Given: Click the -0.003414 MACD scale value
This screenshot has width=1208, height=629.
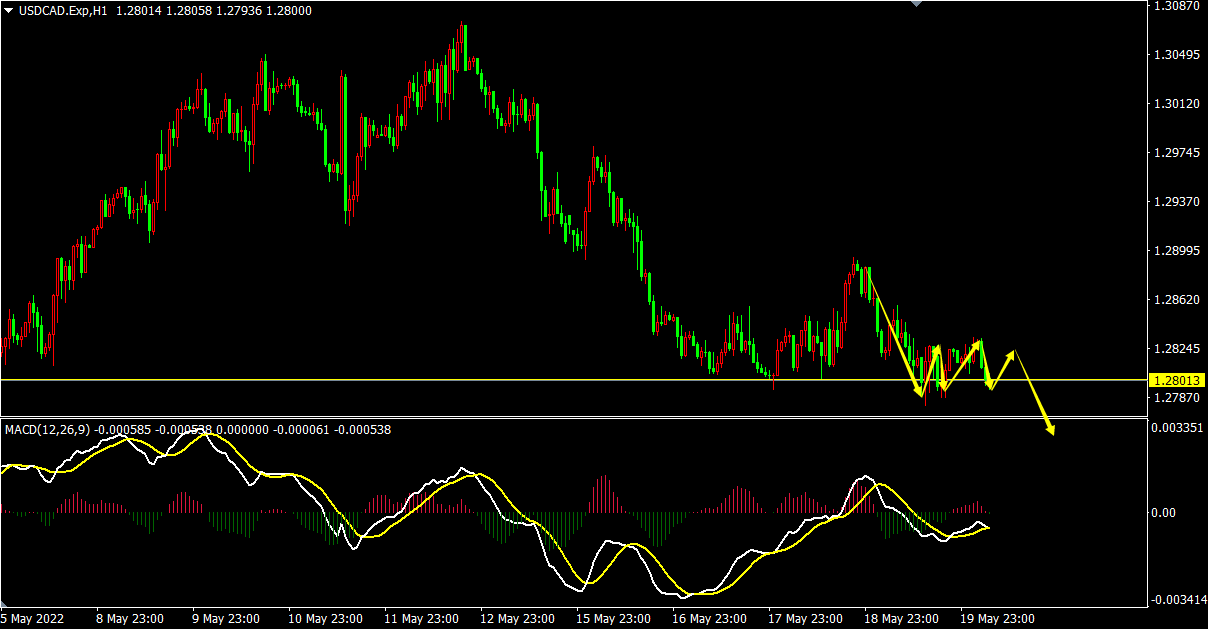Looking at the screenshot, I should (x=1177, y=600).
